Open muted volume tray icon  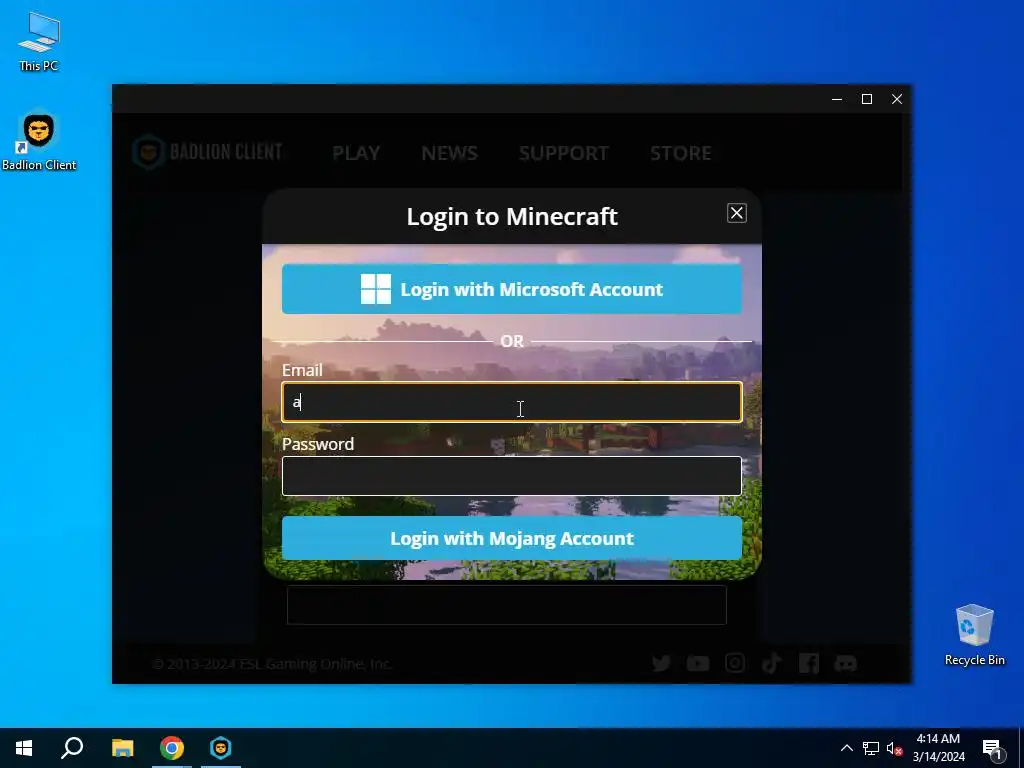point(894,748)
